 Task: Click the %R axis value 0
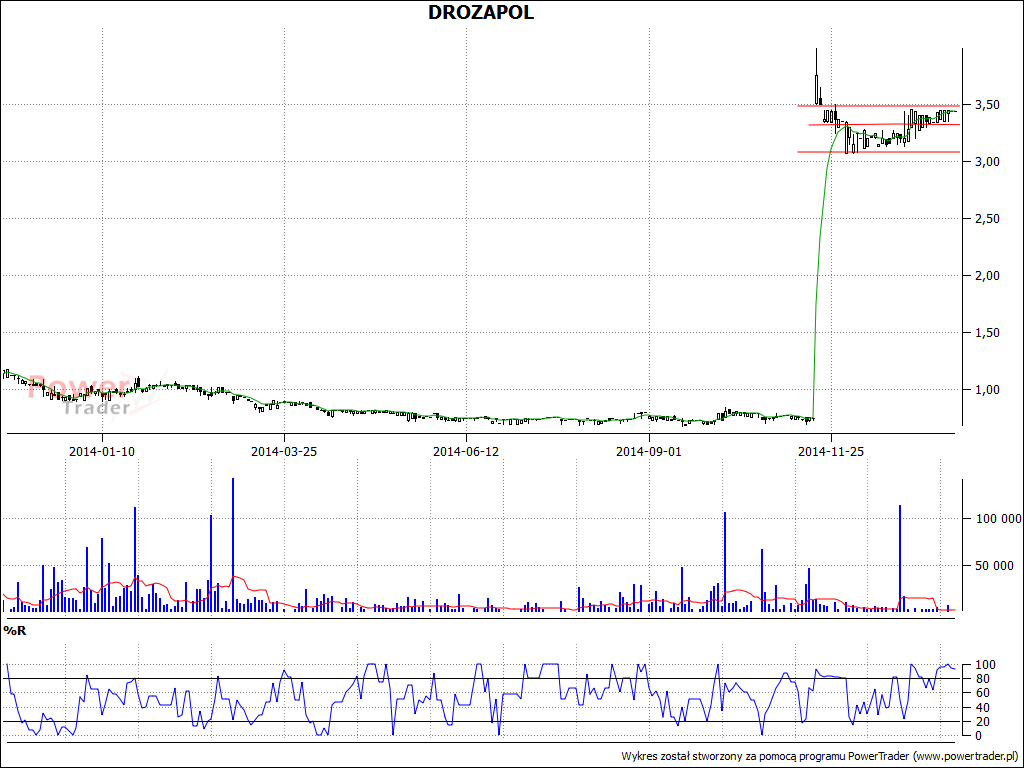[x=978, y=736]
